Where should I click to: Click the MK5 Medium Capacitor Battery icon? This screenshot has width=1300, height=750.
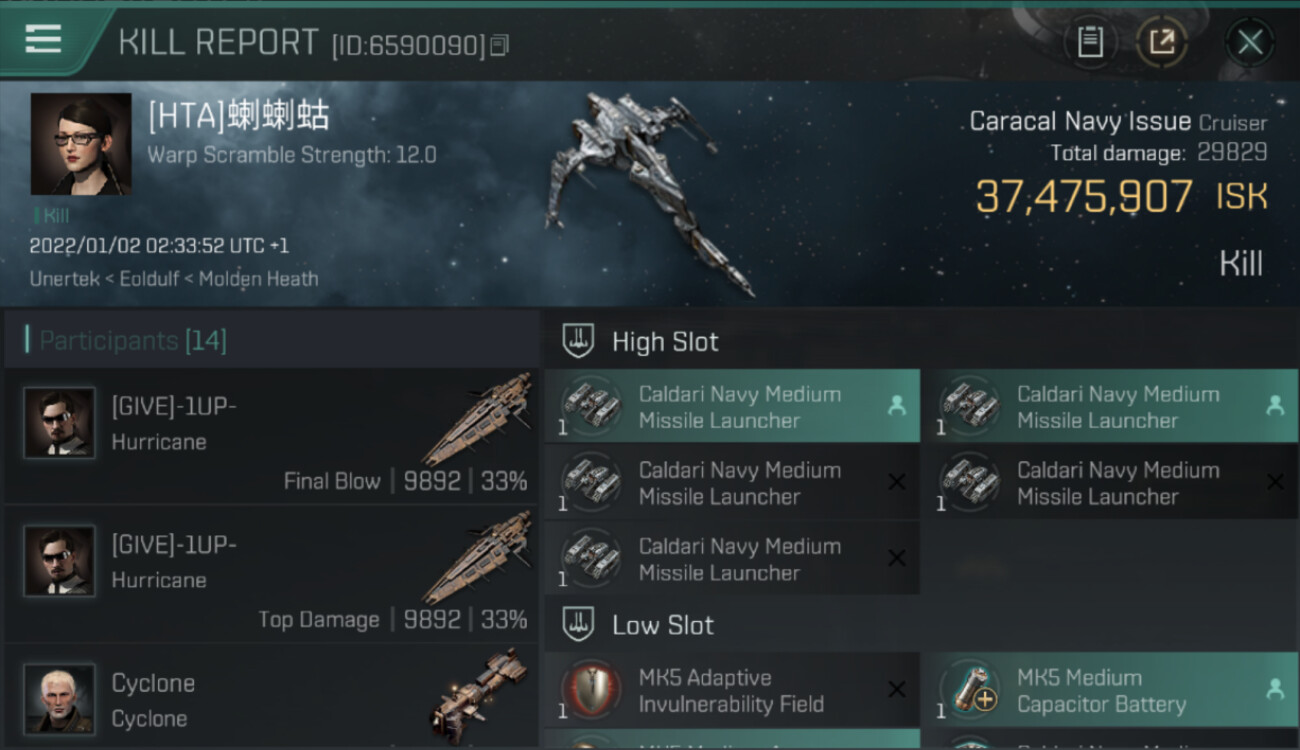click(969, 690)
